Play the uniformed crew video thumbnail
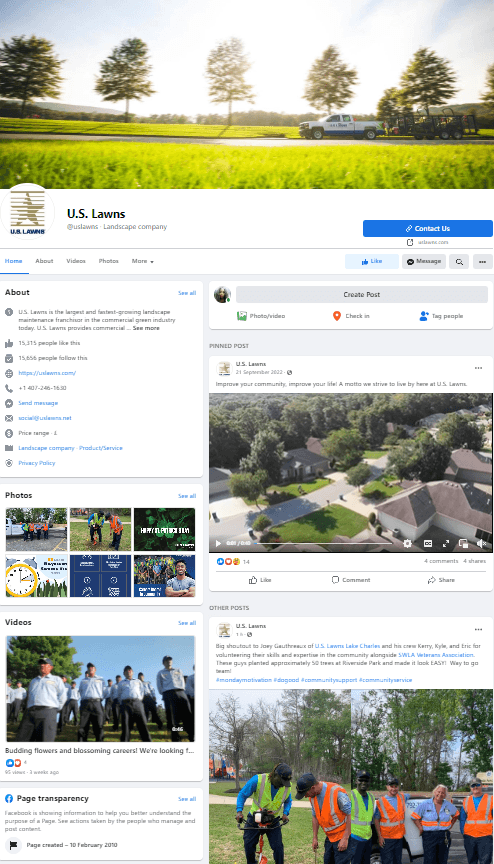Screen dimensions: 494x864 pyautogui.click(x=100, y=689)
